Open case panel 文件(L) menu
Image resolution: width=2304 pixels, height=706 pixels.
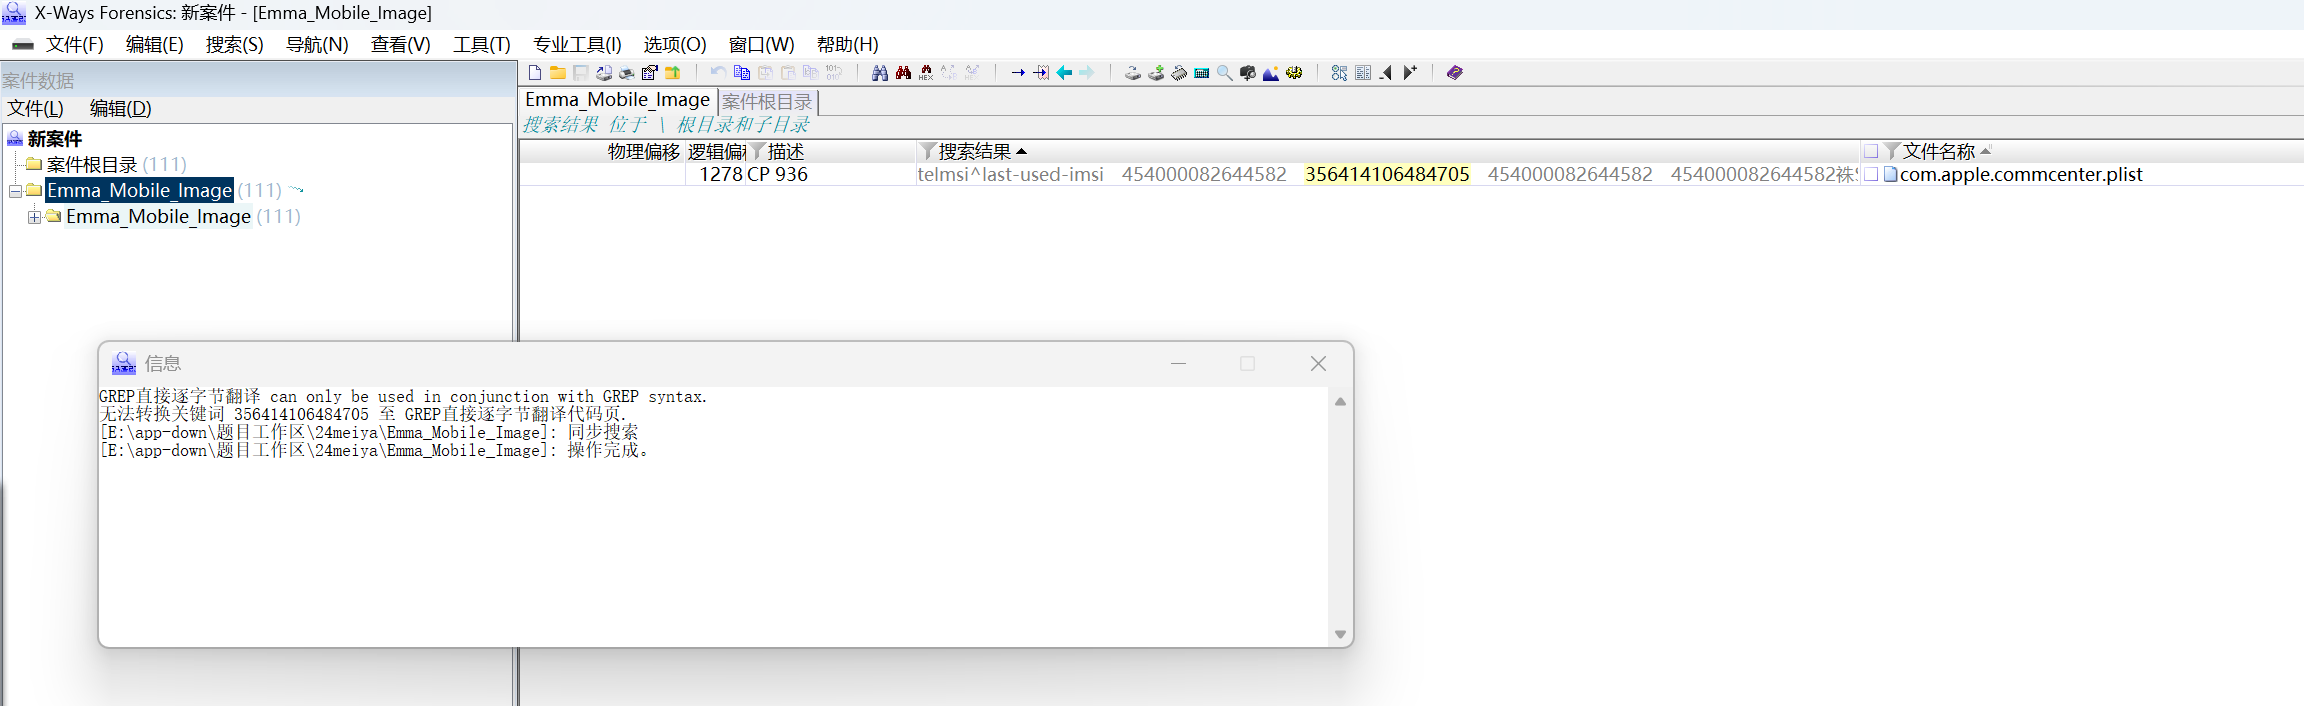[35, 109]
